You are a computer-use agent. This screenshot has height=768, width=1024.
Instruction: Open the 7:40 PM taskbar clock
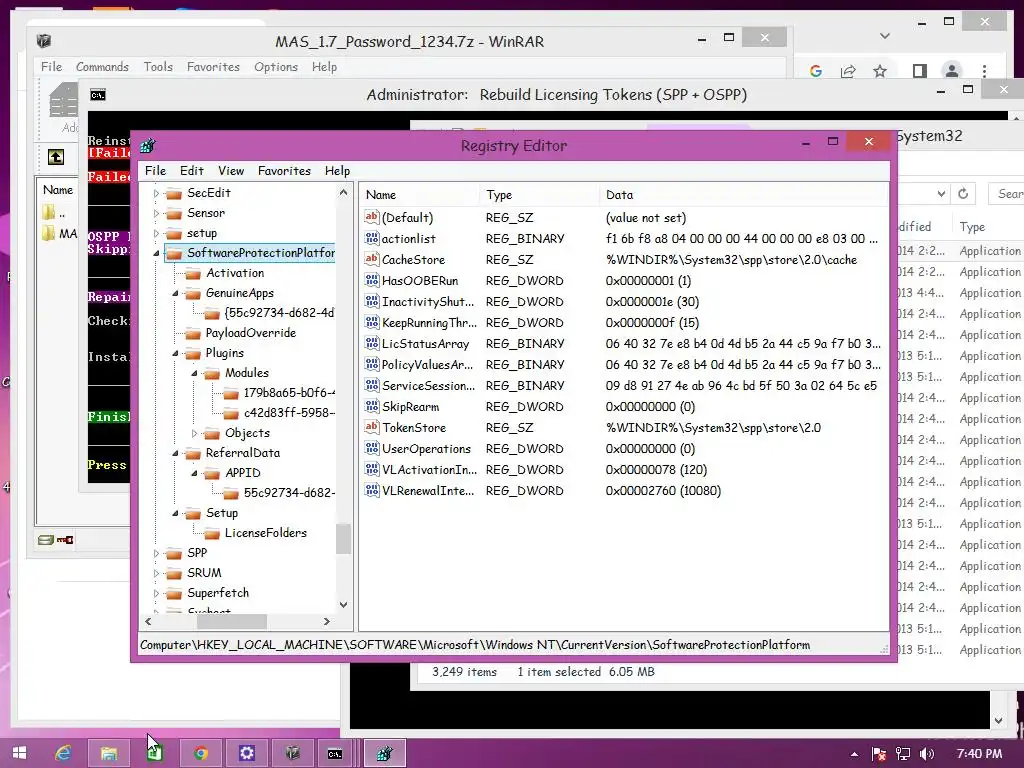[979, 754]
